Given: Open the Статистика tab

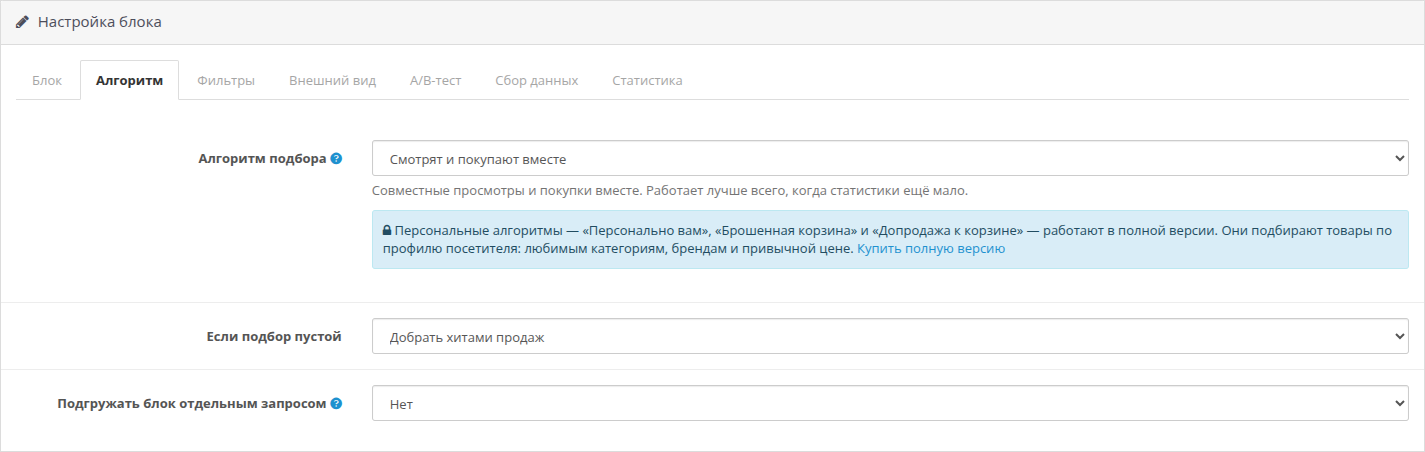Looking at the screenshot, I should [x=648, y=80].
